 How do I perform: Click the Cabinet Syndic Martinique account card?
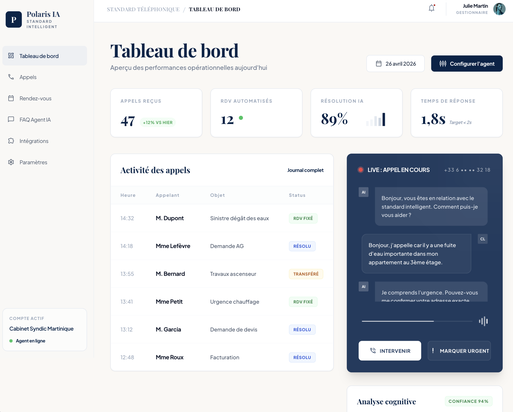coord(45,330)
